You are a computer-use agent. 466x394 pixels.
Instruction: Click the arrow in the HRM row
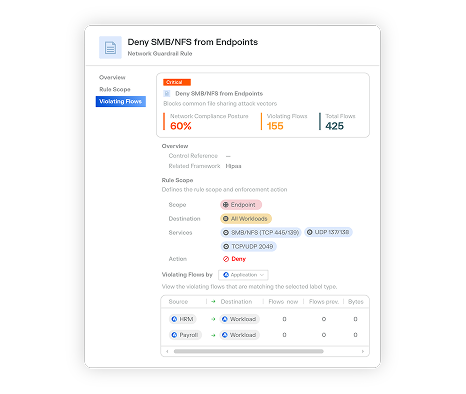[213, 319]
